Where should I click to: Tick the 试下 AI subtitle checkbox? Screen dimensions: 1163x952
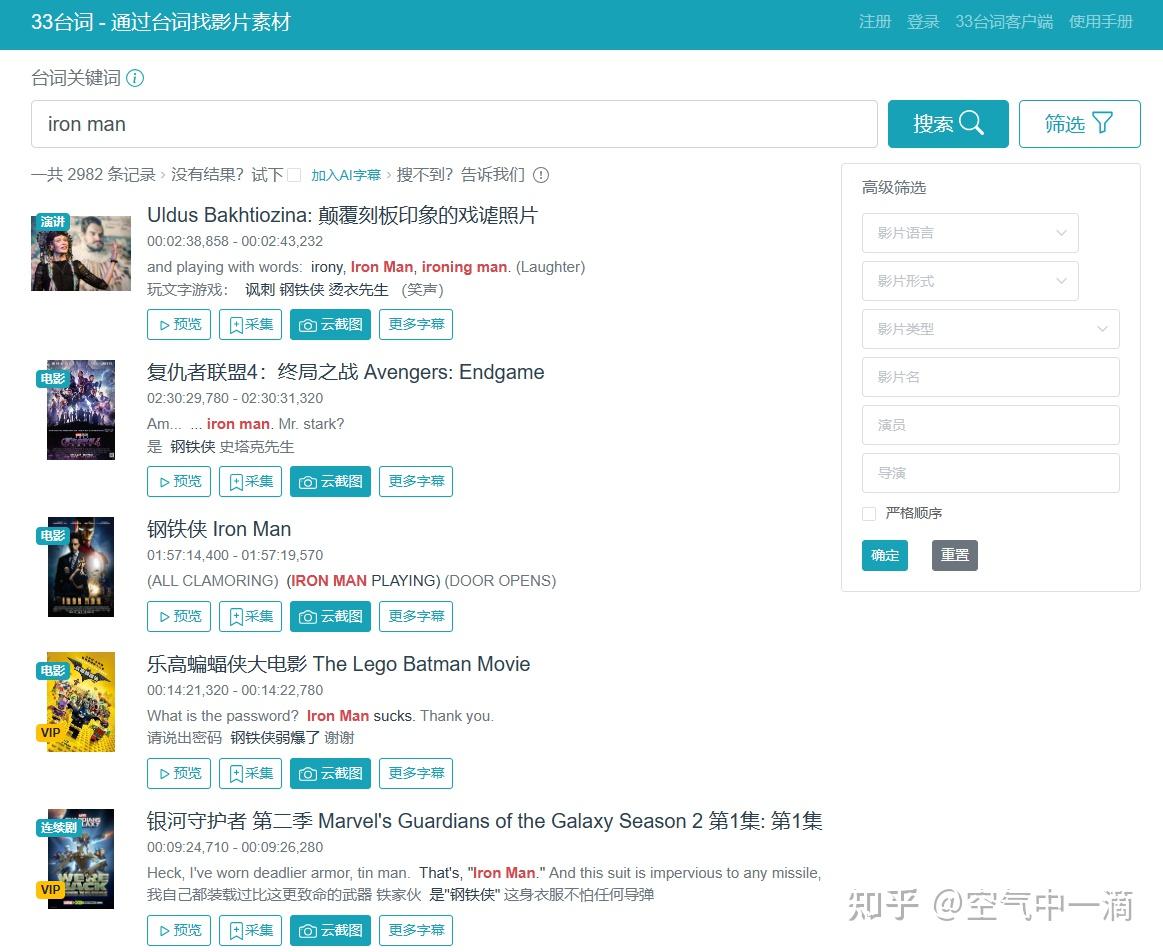(294, 175)
